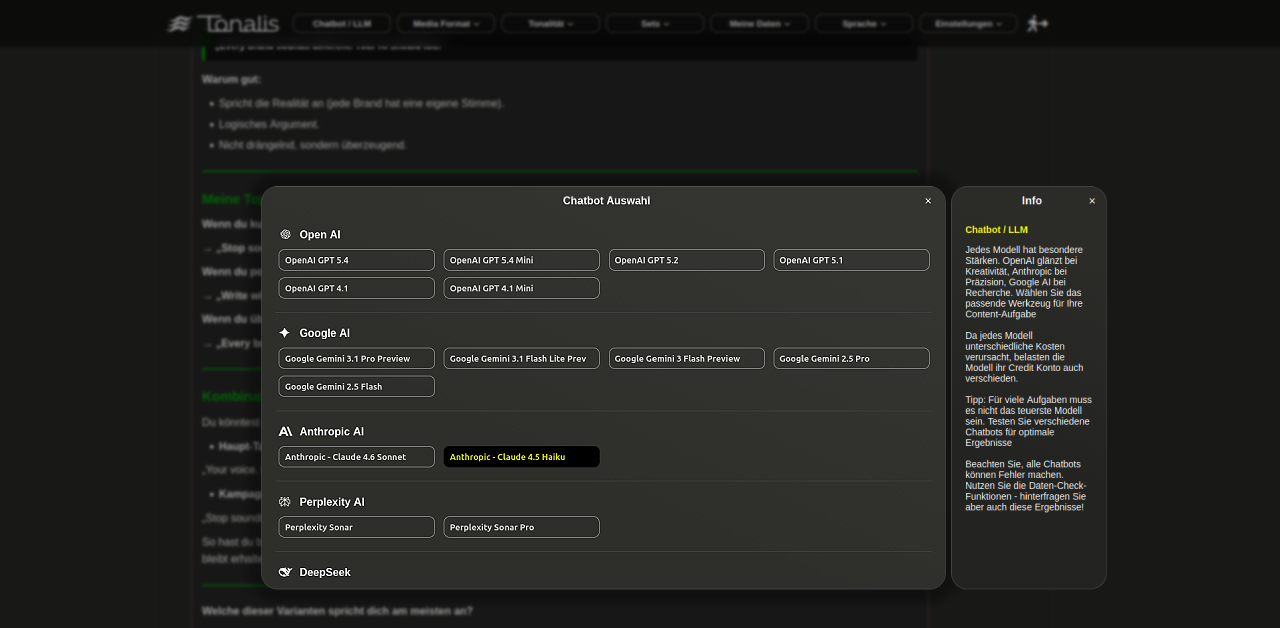Open the Tonalität dropdown menu
The image size is (1280, 628).
[551, 24]
